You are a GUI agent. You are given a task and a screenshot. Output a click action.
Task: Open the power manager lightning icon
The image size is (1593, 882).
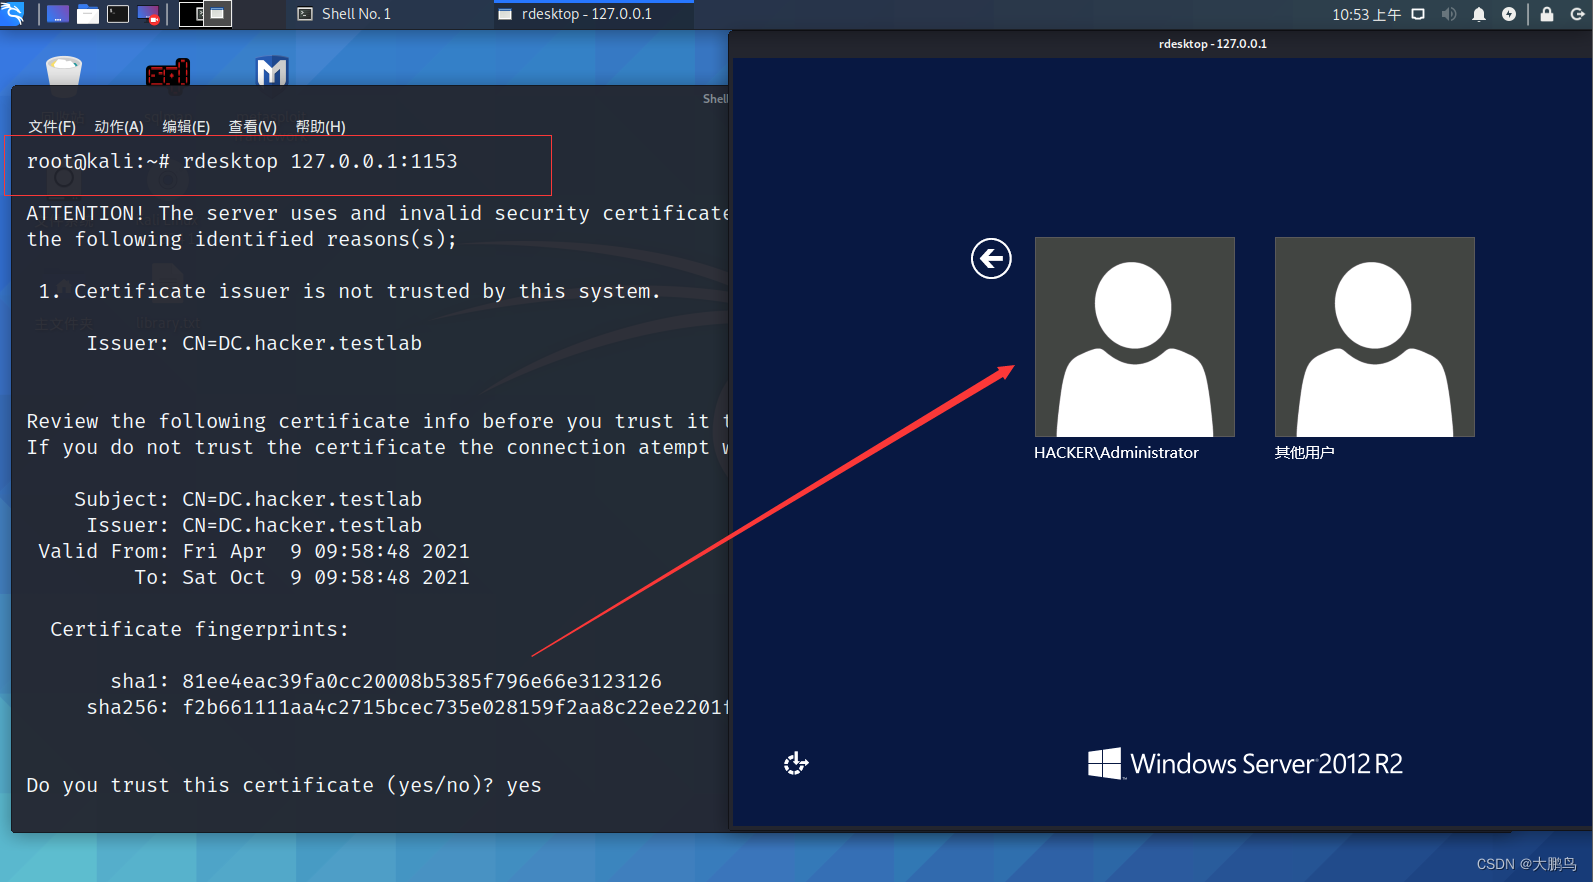[x=1508, y=14]
